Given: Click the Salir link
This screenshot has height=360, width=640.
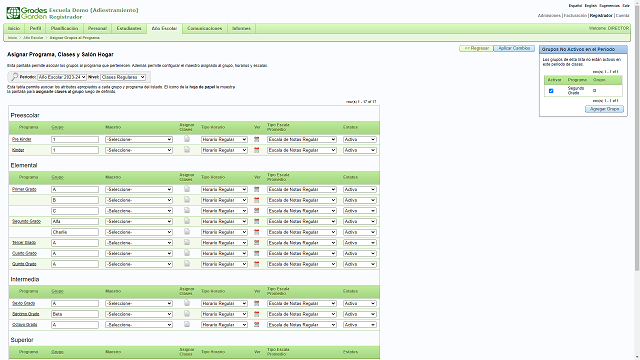Looking at the screenshot, I should coord(626,6).
